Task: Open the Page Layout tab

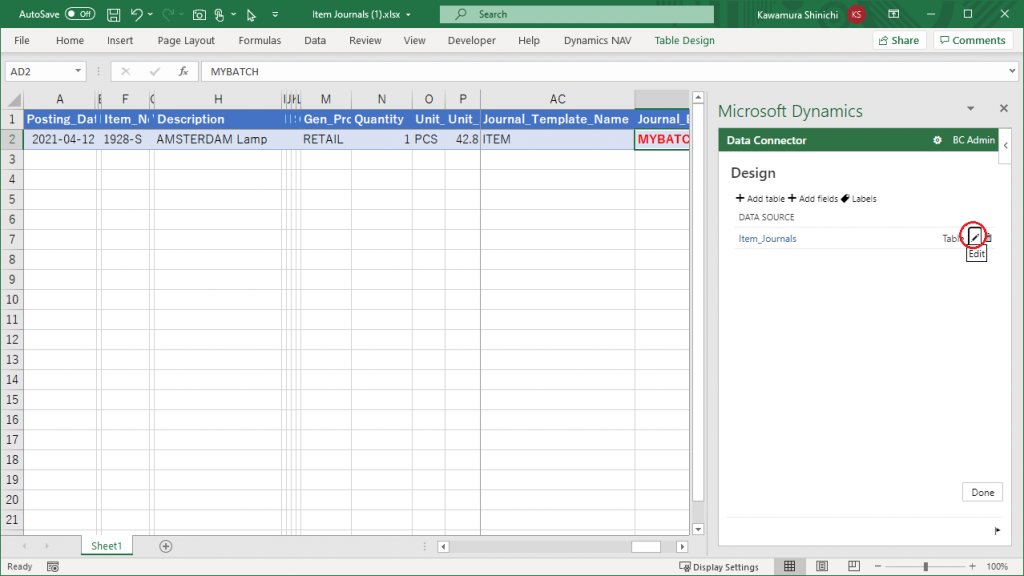Action: 186,40
